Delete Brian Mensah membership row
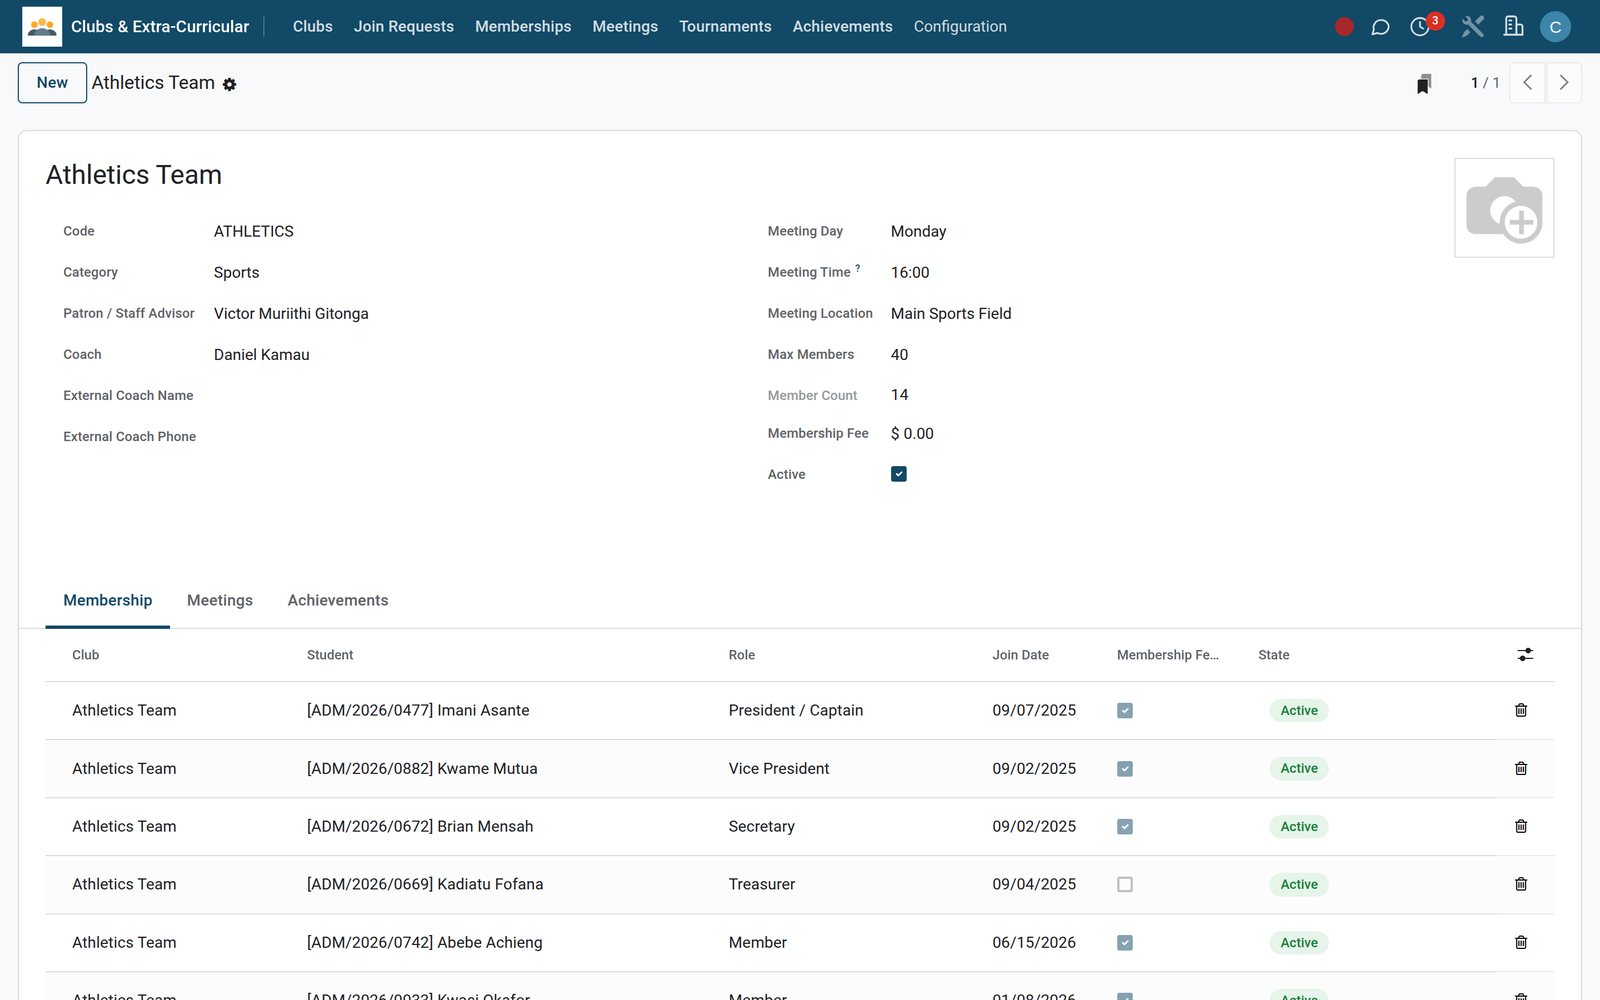This screenshot has width=1600, height=1000. tap(1521, 826)
